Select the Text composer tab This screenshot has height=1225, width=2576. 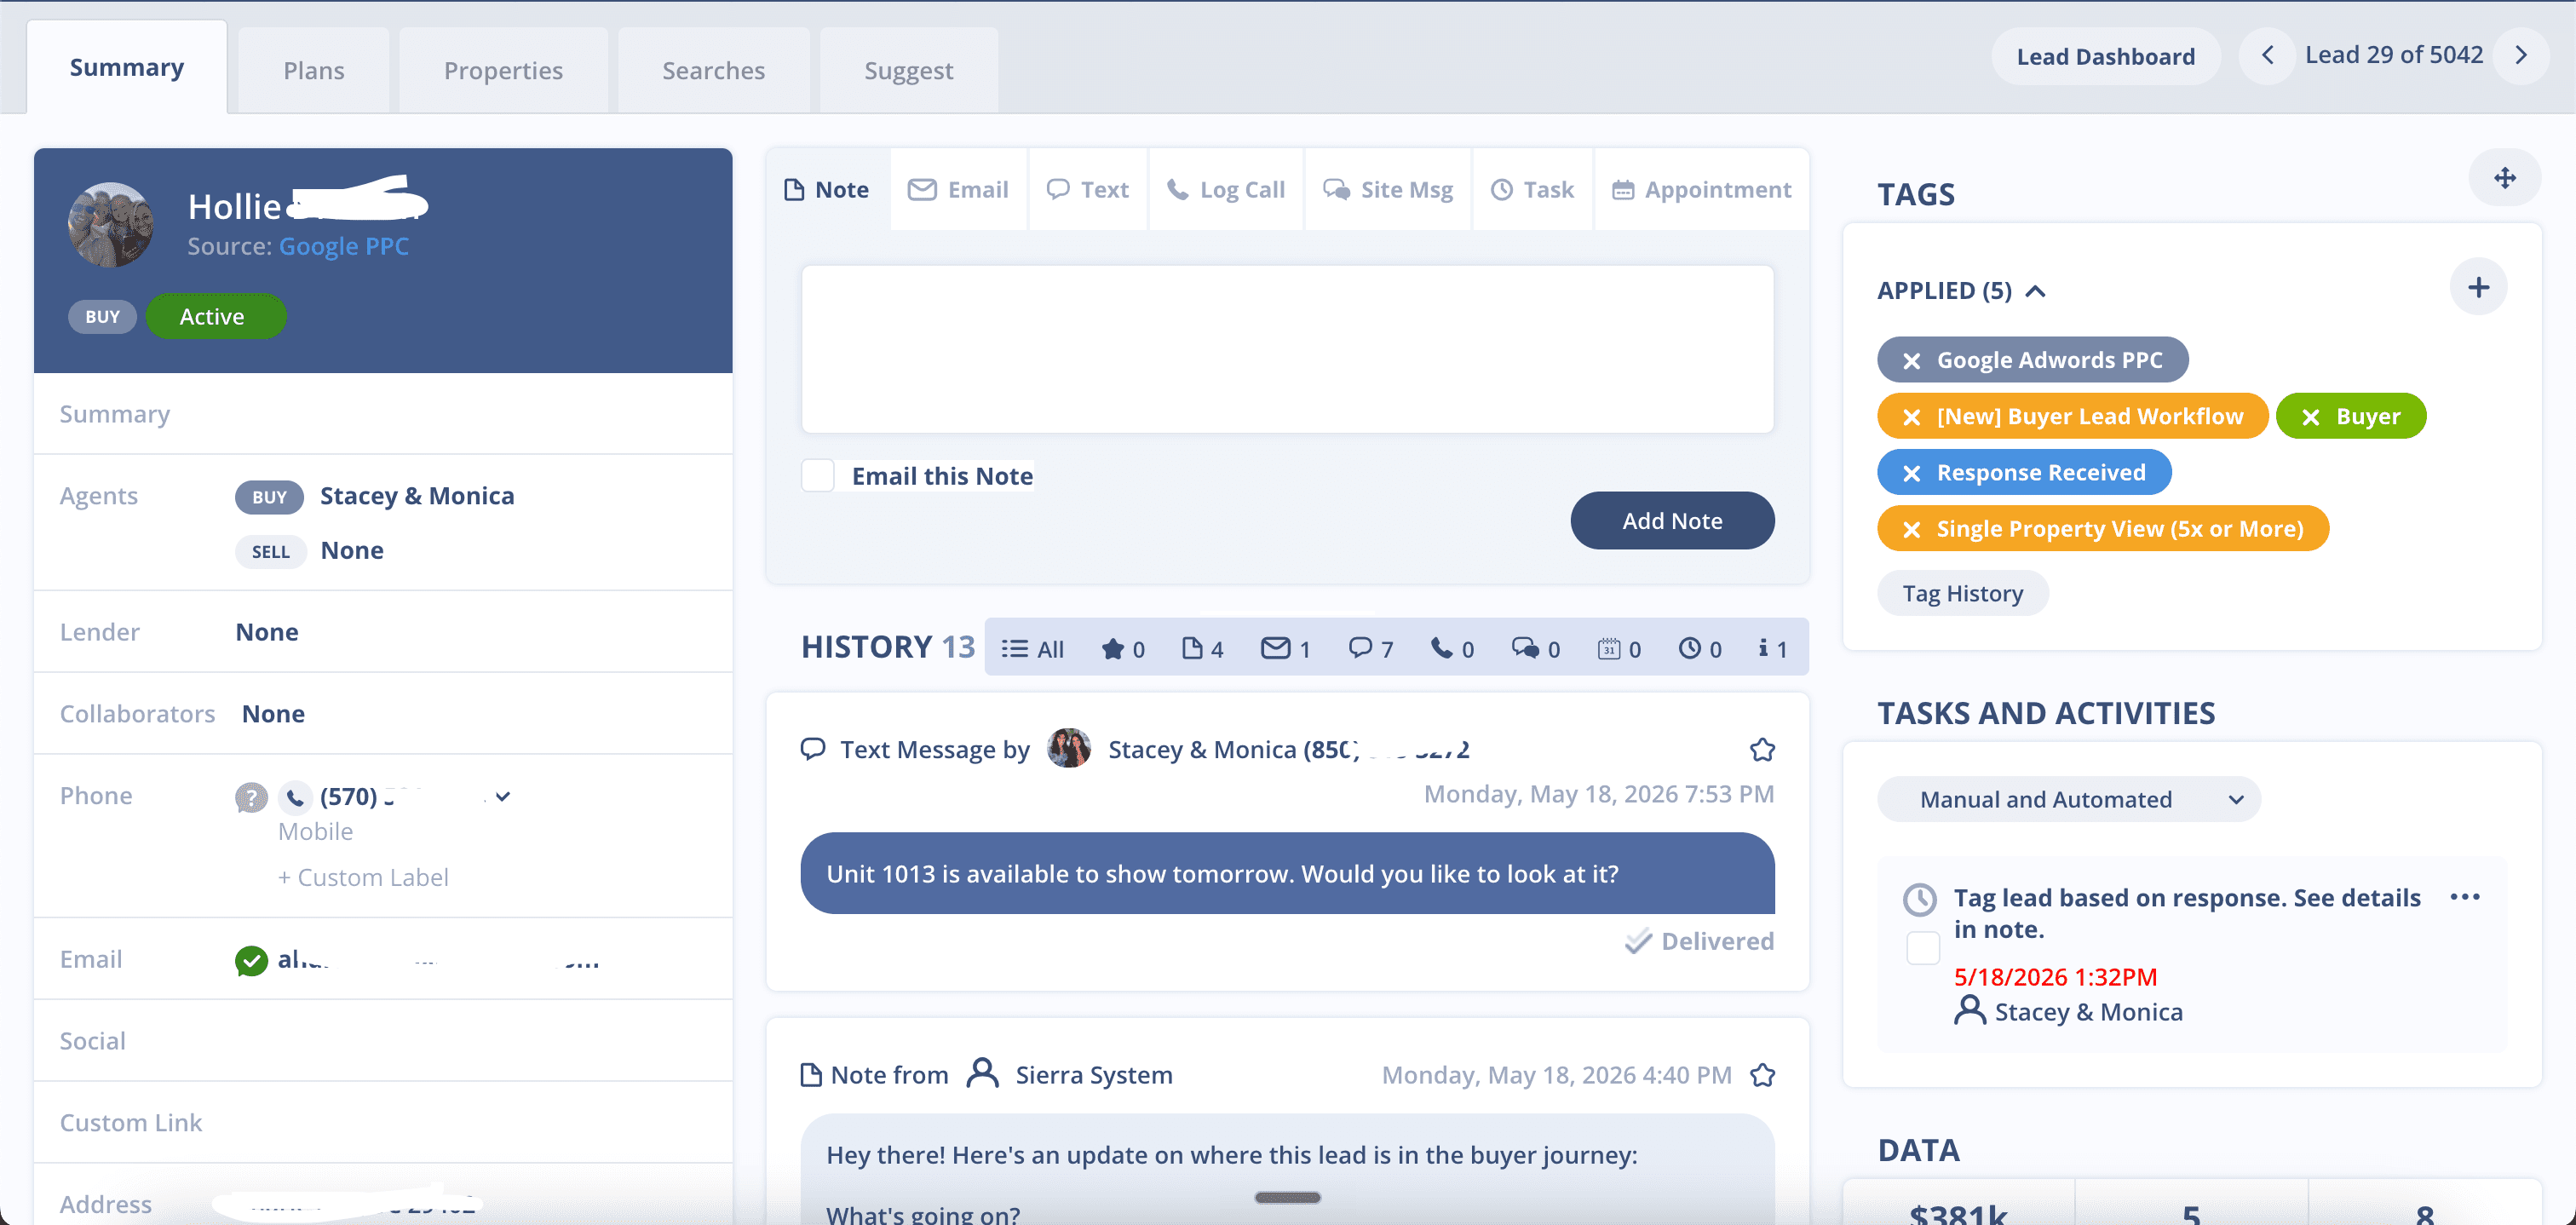(x=1087, y=189)
